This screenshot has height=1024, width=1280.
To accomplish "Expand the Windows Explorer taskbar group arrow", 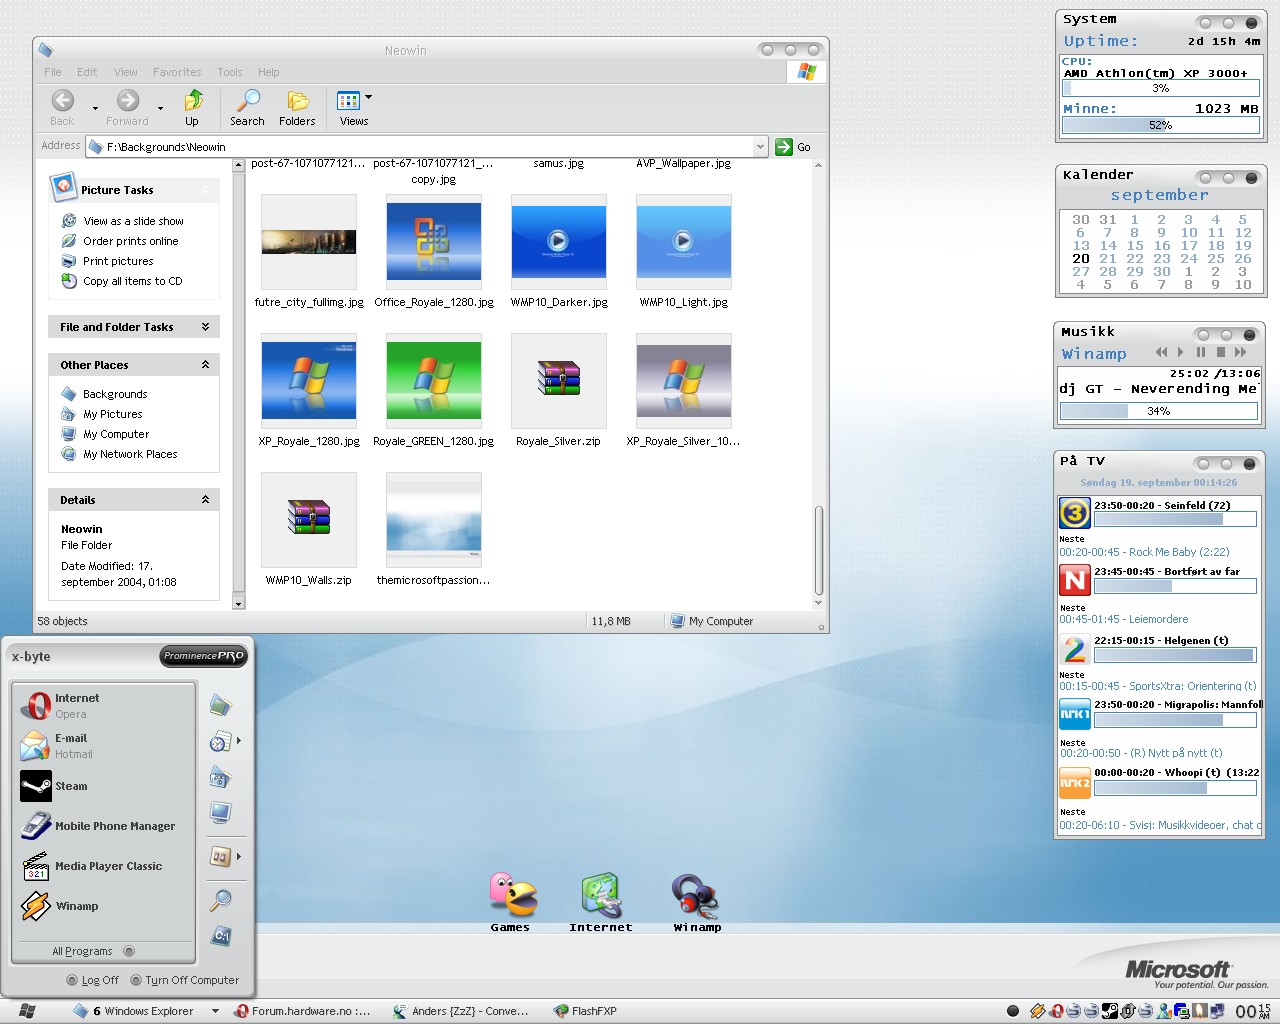I will (x=215, y=1011).
